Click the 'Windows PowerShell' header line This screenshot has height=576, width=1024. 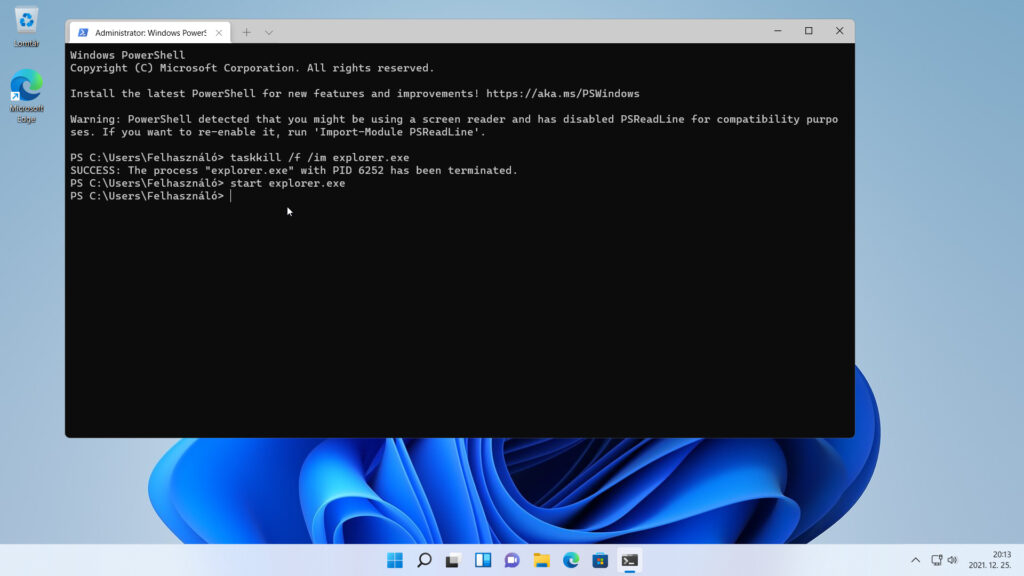[x=127, y=56]
